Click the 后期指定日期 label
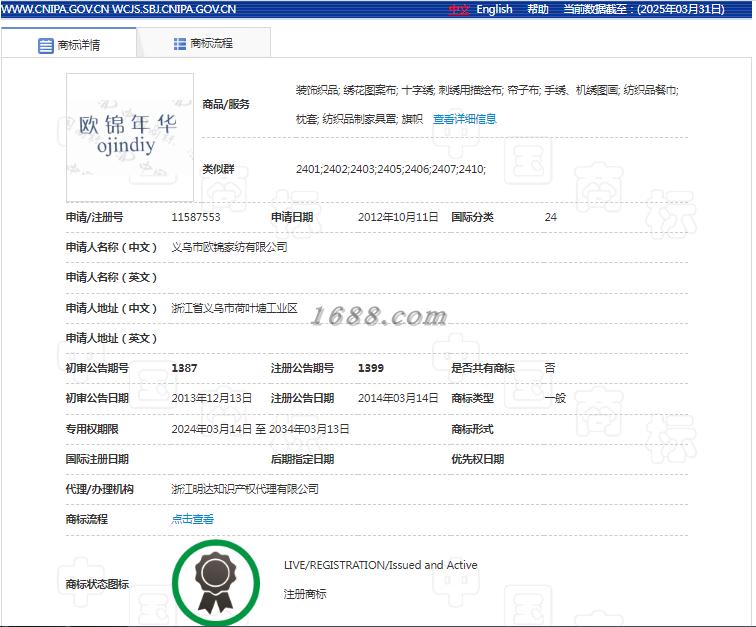The width and height of the screenshot is (756, 627). click(x=302, y=460)
